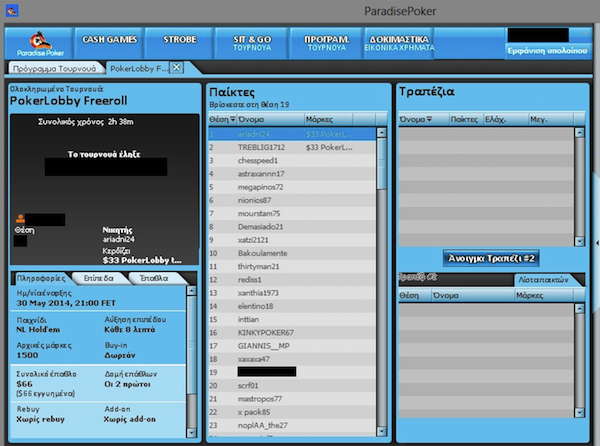Sort tables by Ελάχ. column
Viewport: 600px width, 446px height.
pyautogui.click(x=506, y=119)
